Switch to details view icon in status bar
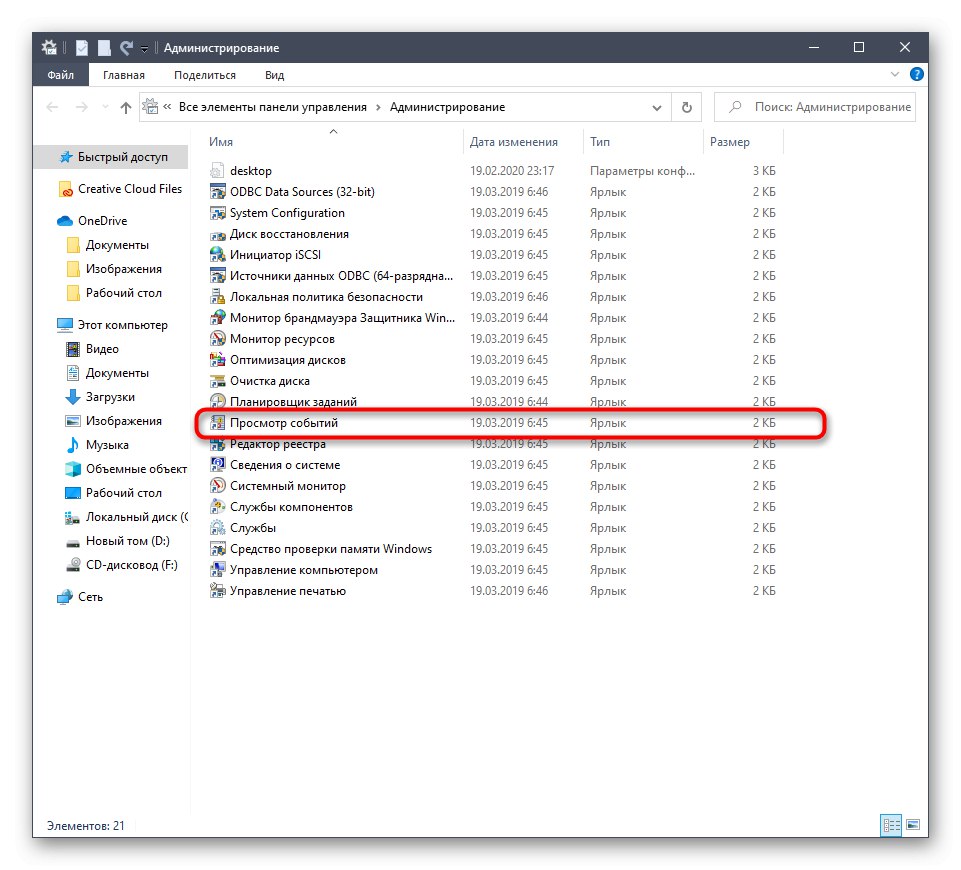 pos(891,825)
